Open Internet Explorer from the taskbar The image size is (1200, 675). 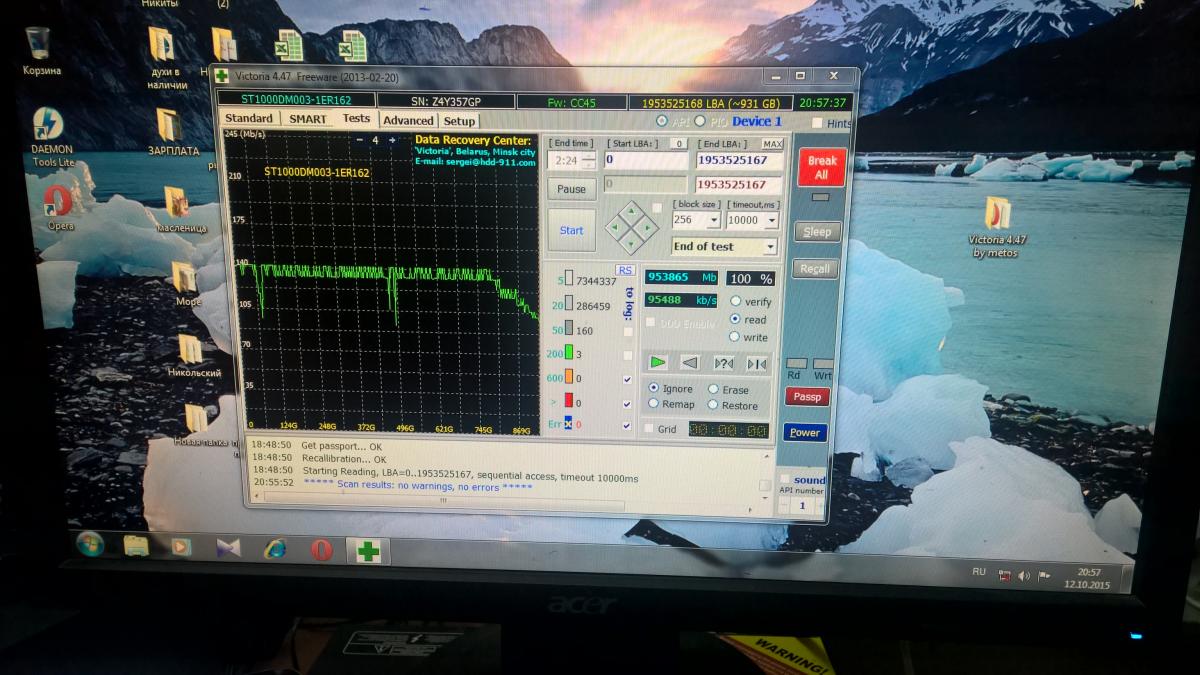[x=275, y=548]
